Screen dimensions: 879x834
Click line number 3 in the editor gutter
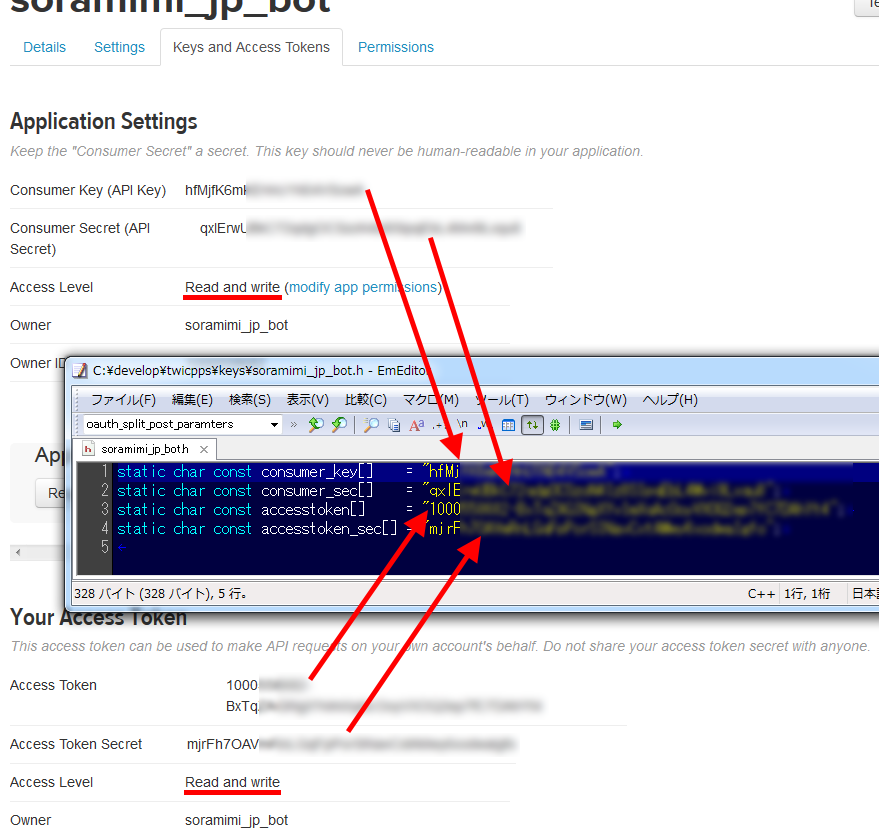tap(104, 509)
